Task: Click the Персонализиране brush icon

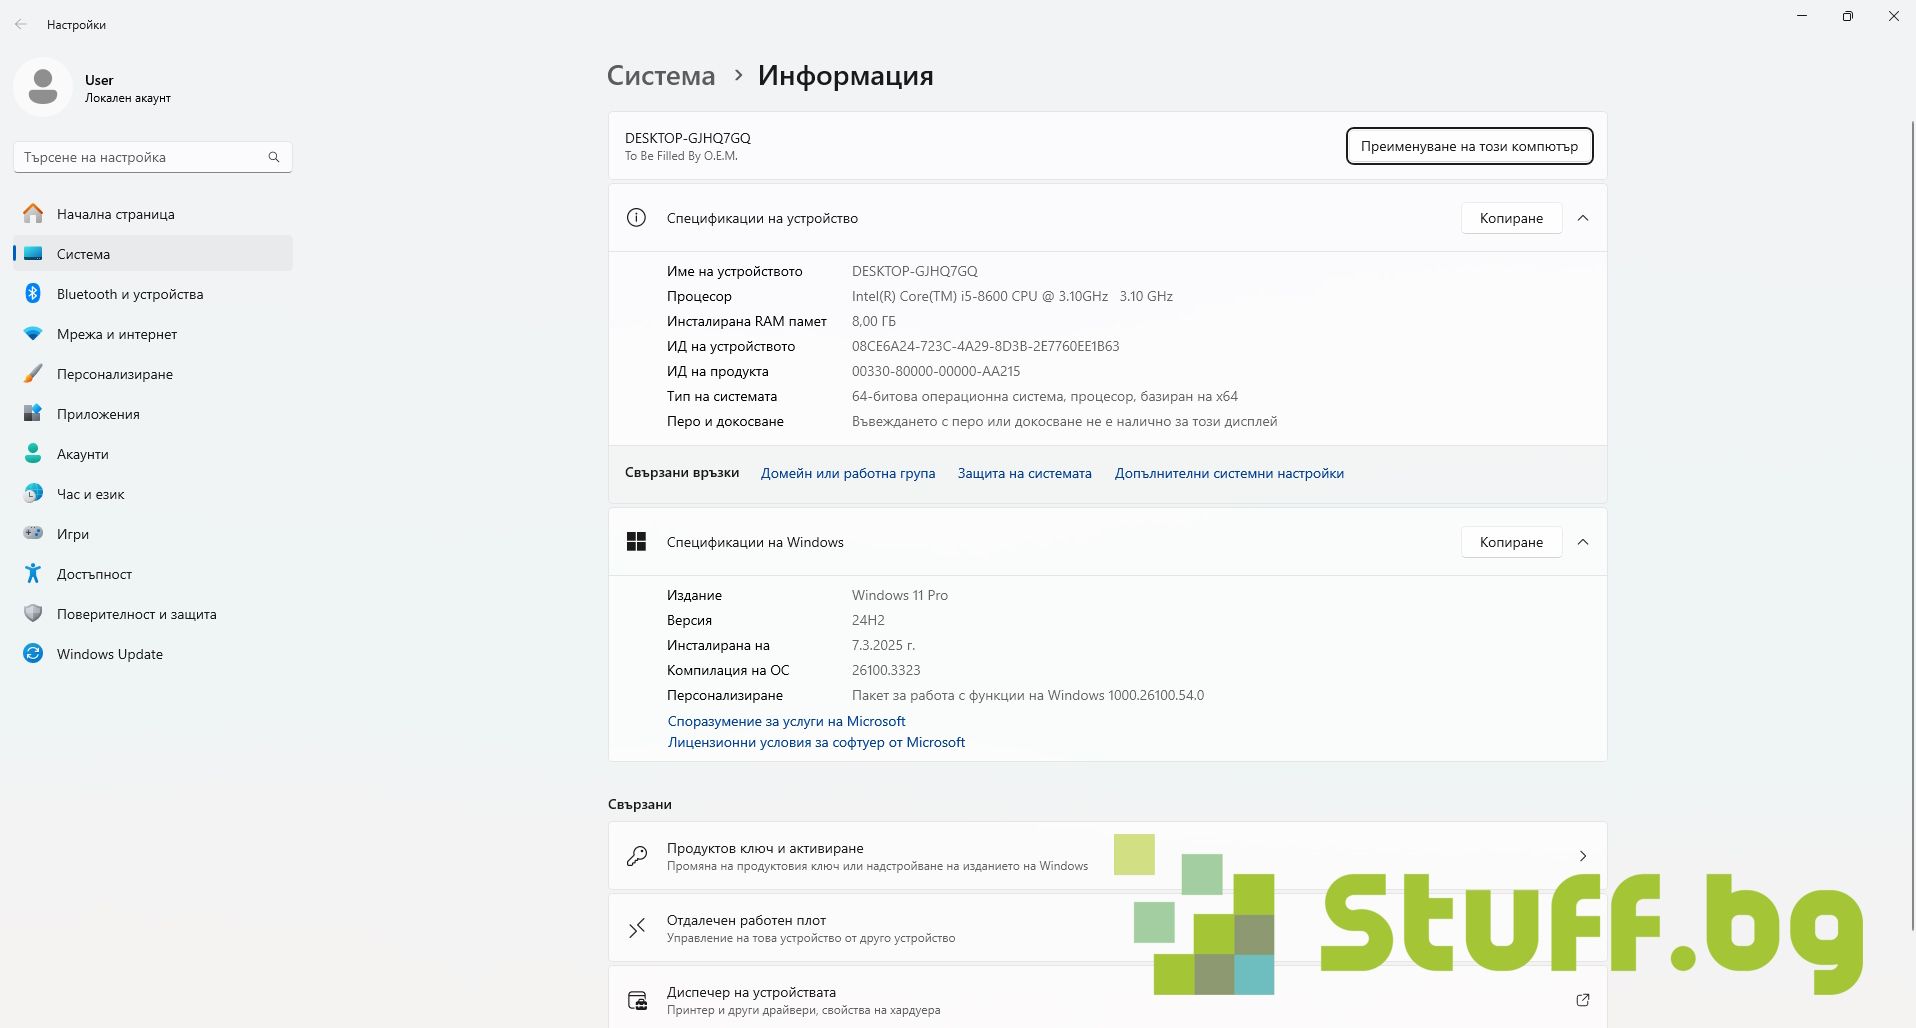Action: pyautogui.click(x=33, y=374)
